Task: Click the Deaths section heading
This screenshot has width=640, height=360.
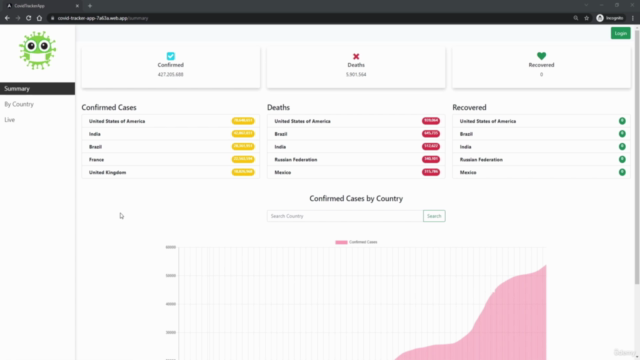Action: click(x=278, y=107)
